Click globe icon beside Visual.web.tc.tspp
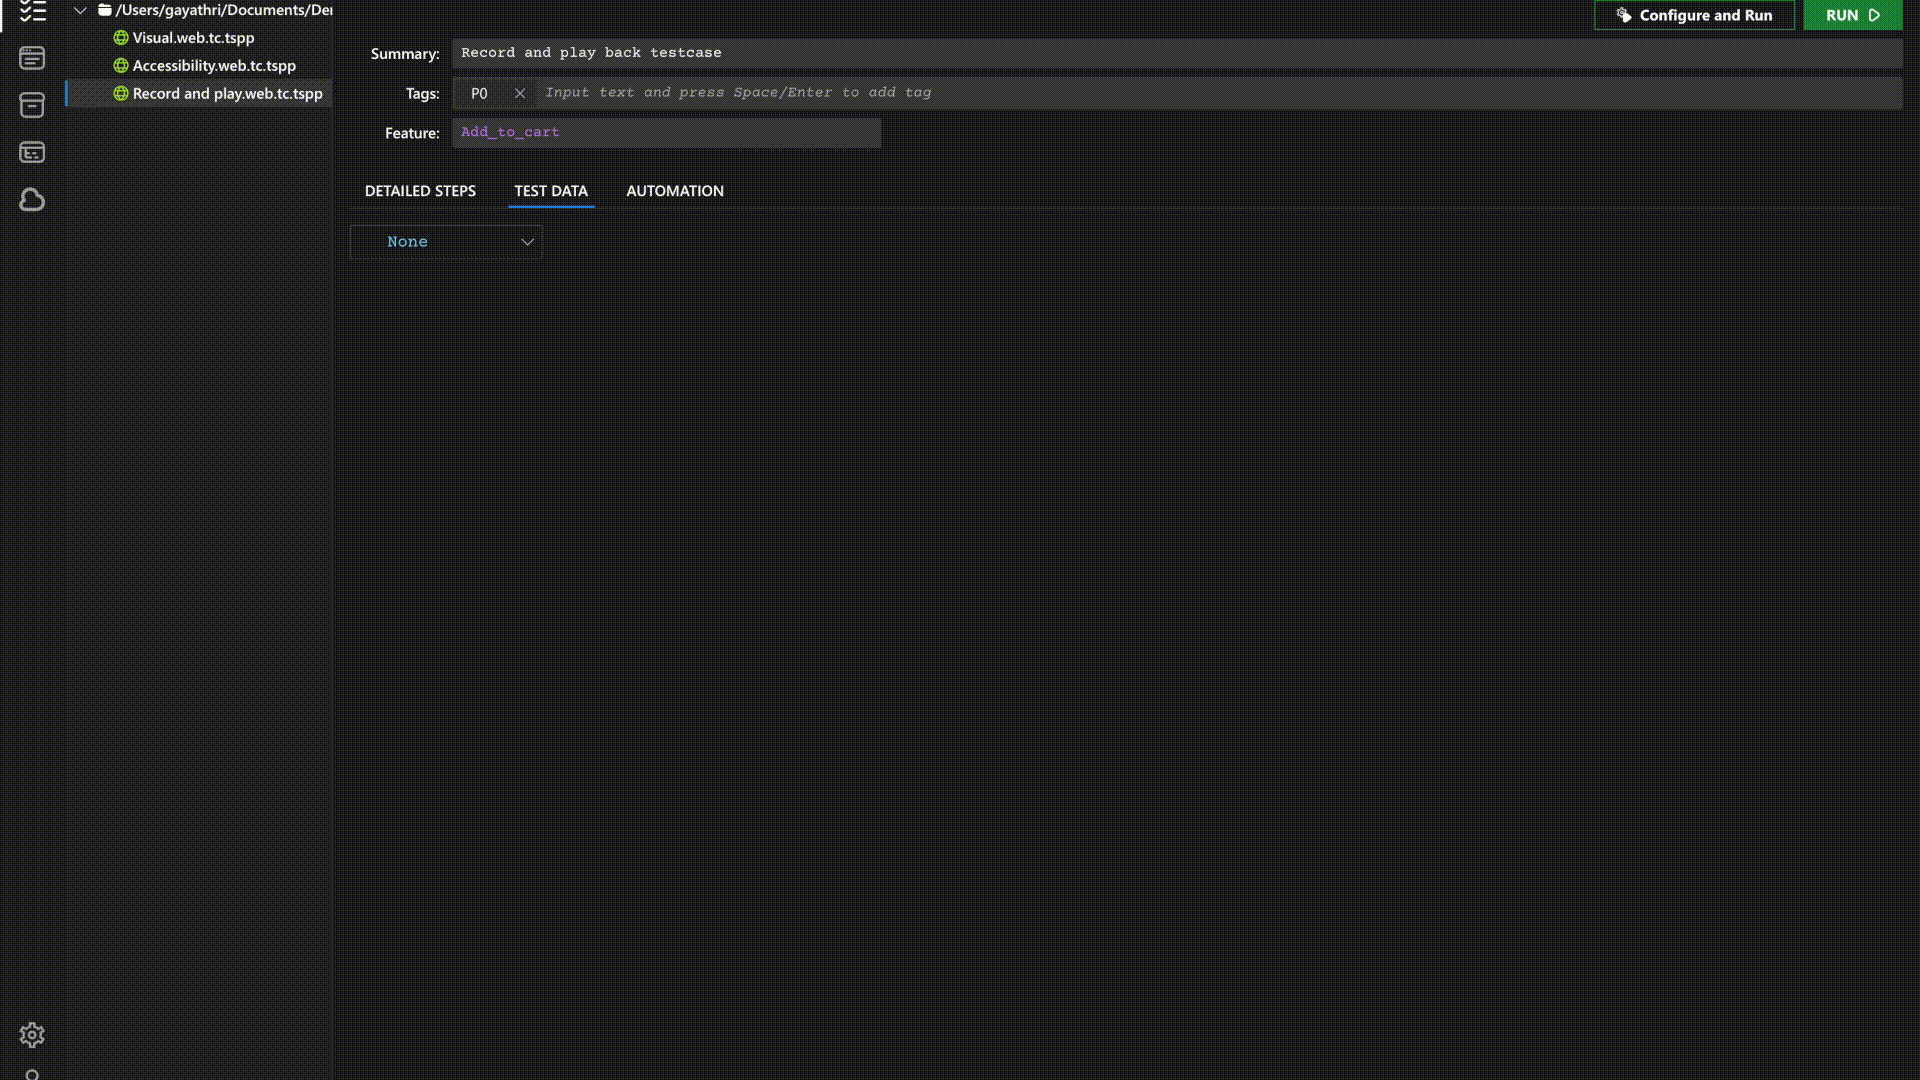The image size is (1920, 1080). [x=121, y=38]
